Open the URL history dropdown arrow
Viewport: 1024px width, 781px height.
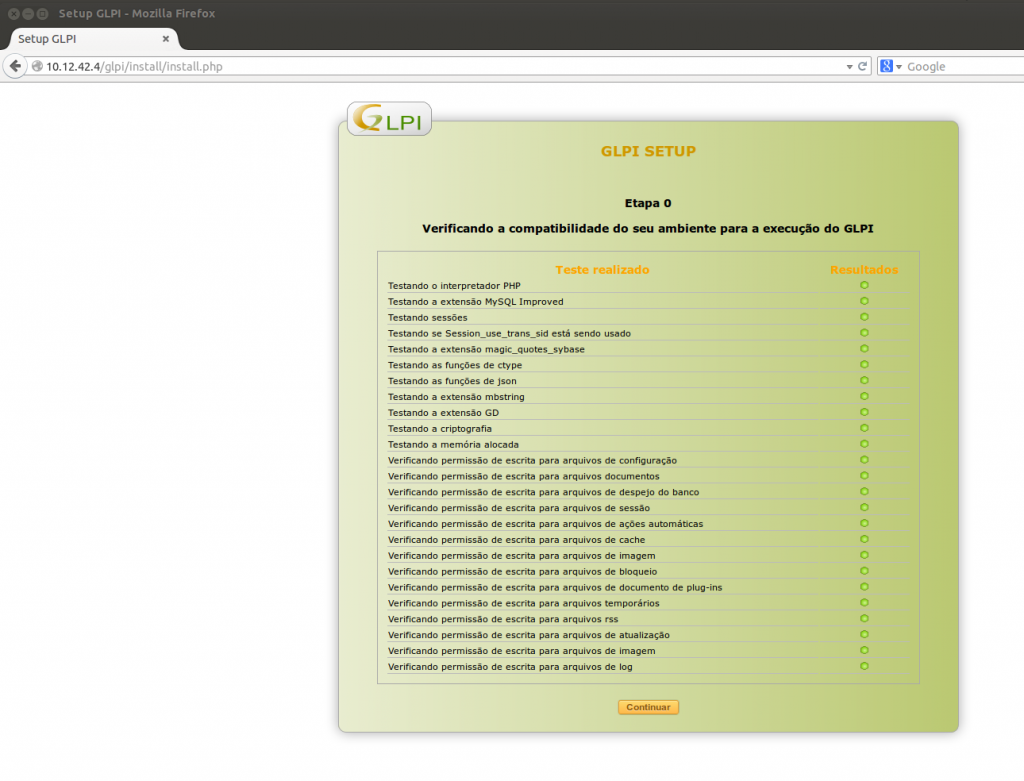click(849, 67)
